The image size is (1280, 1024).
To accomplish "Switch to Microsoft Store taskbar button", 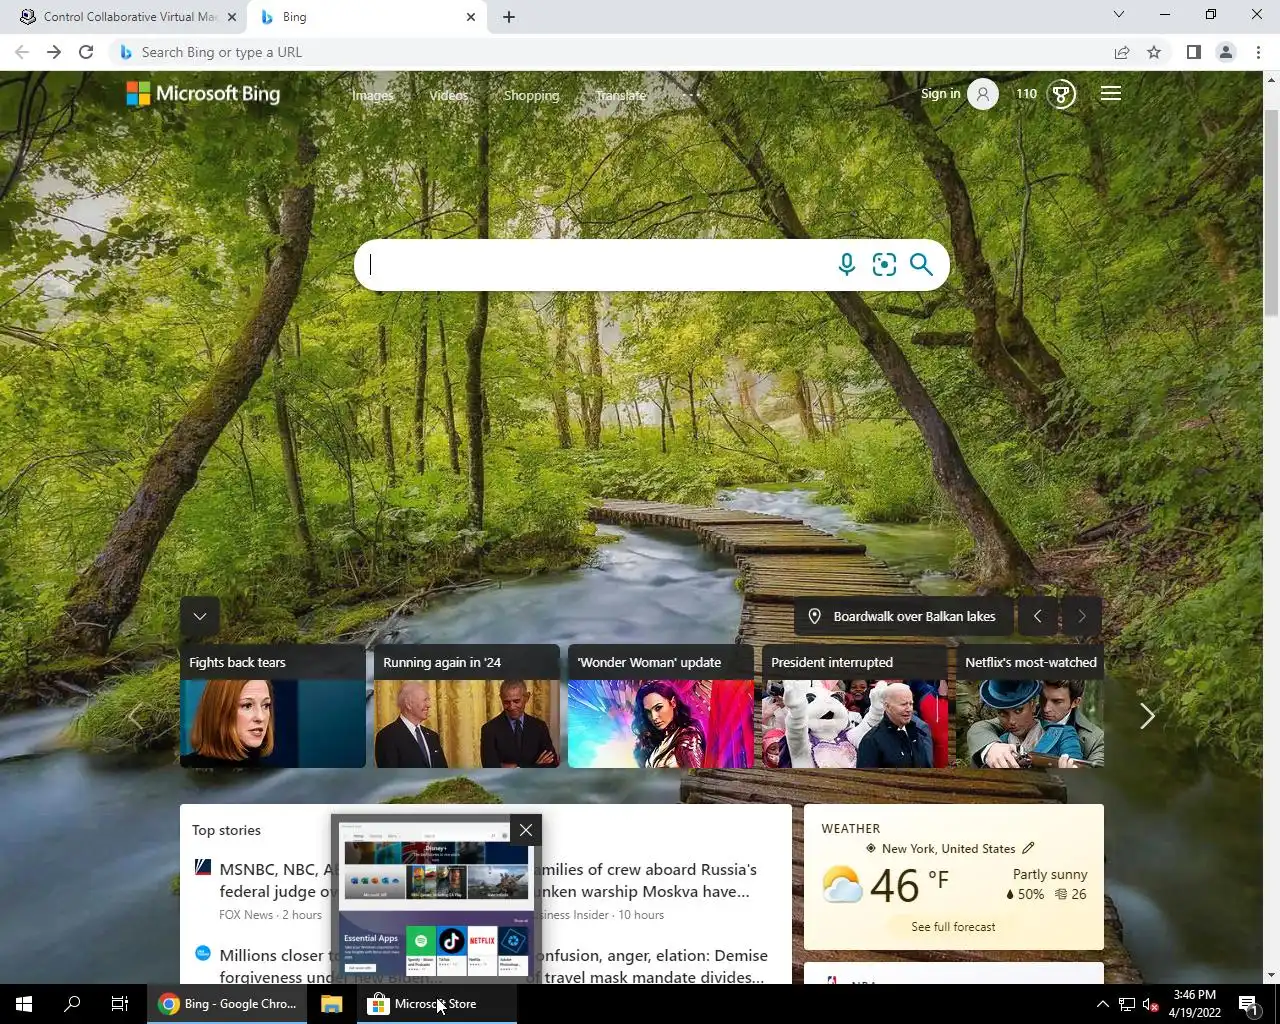I will click(x=437, y=1004).
